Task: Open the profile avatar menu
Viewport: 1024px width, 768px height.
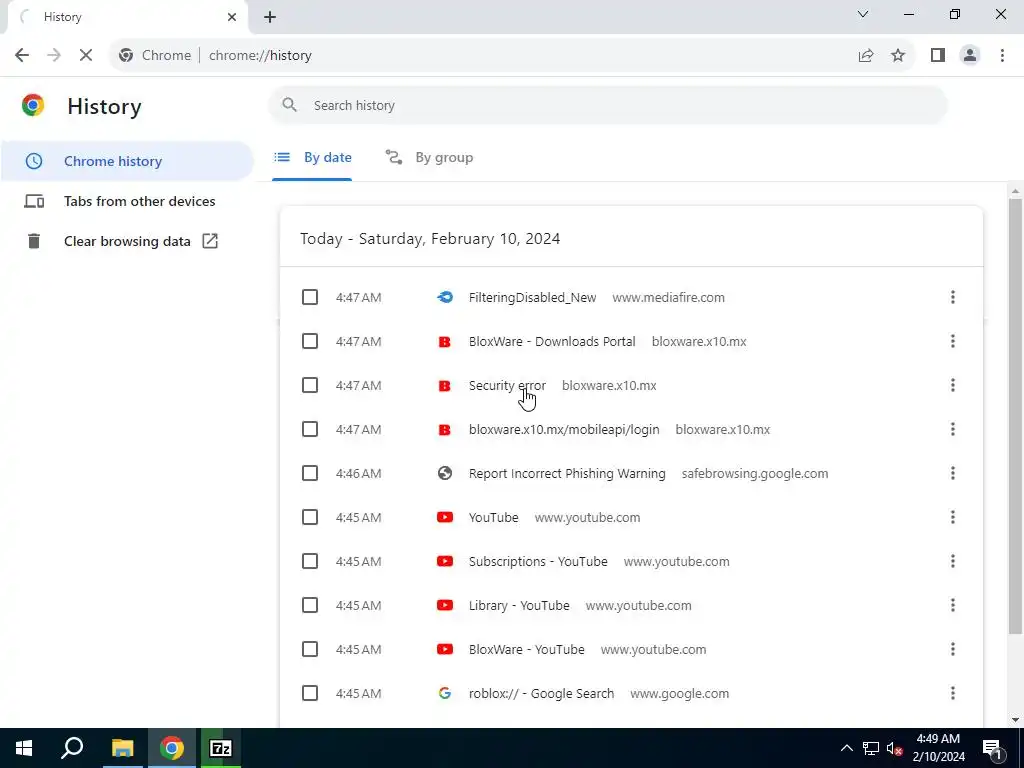Action: pos(970,56)
